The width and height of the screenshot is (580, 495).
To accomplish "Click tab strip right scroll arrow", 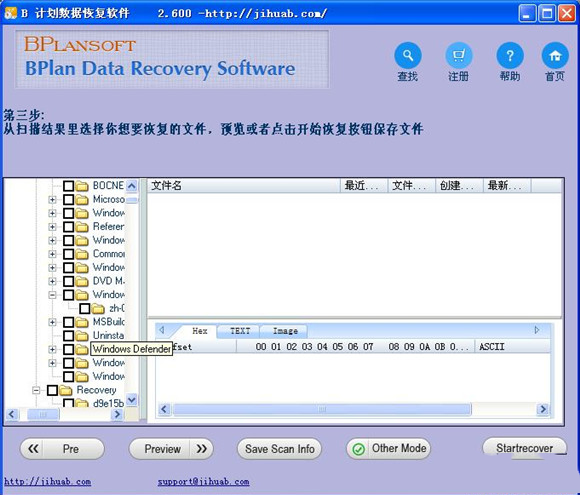I will click(x=537, y=330).
